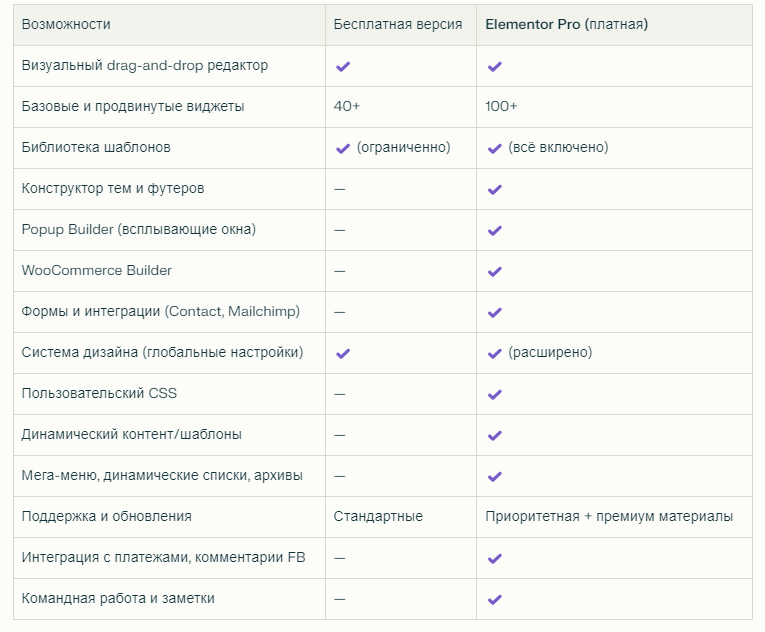
Task: Click the Pro checkmark for drag-and-drop editor
Action: click(x=494, y=66)
